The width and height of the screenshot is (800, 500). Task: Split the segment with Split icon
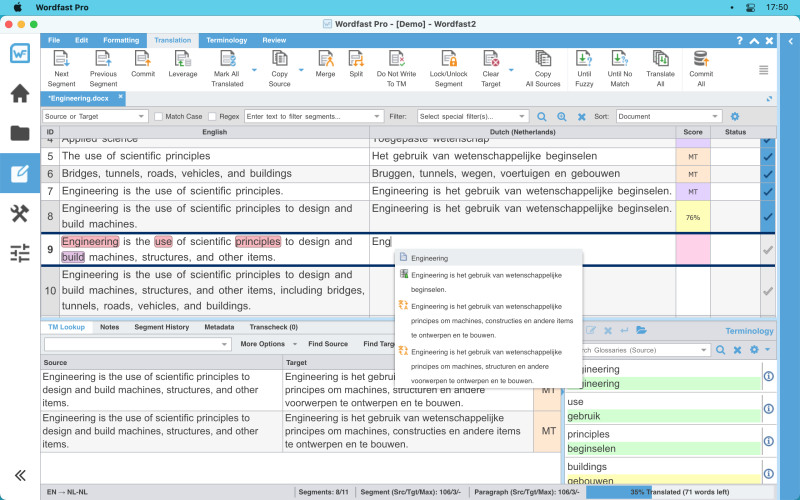356,59
